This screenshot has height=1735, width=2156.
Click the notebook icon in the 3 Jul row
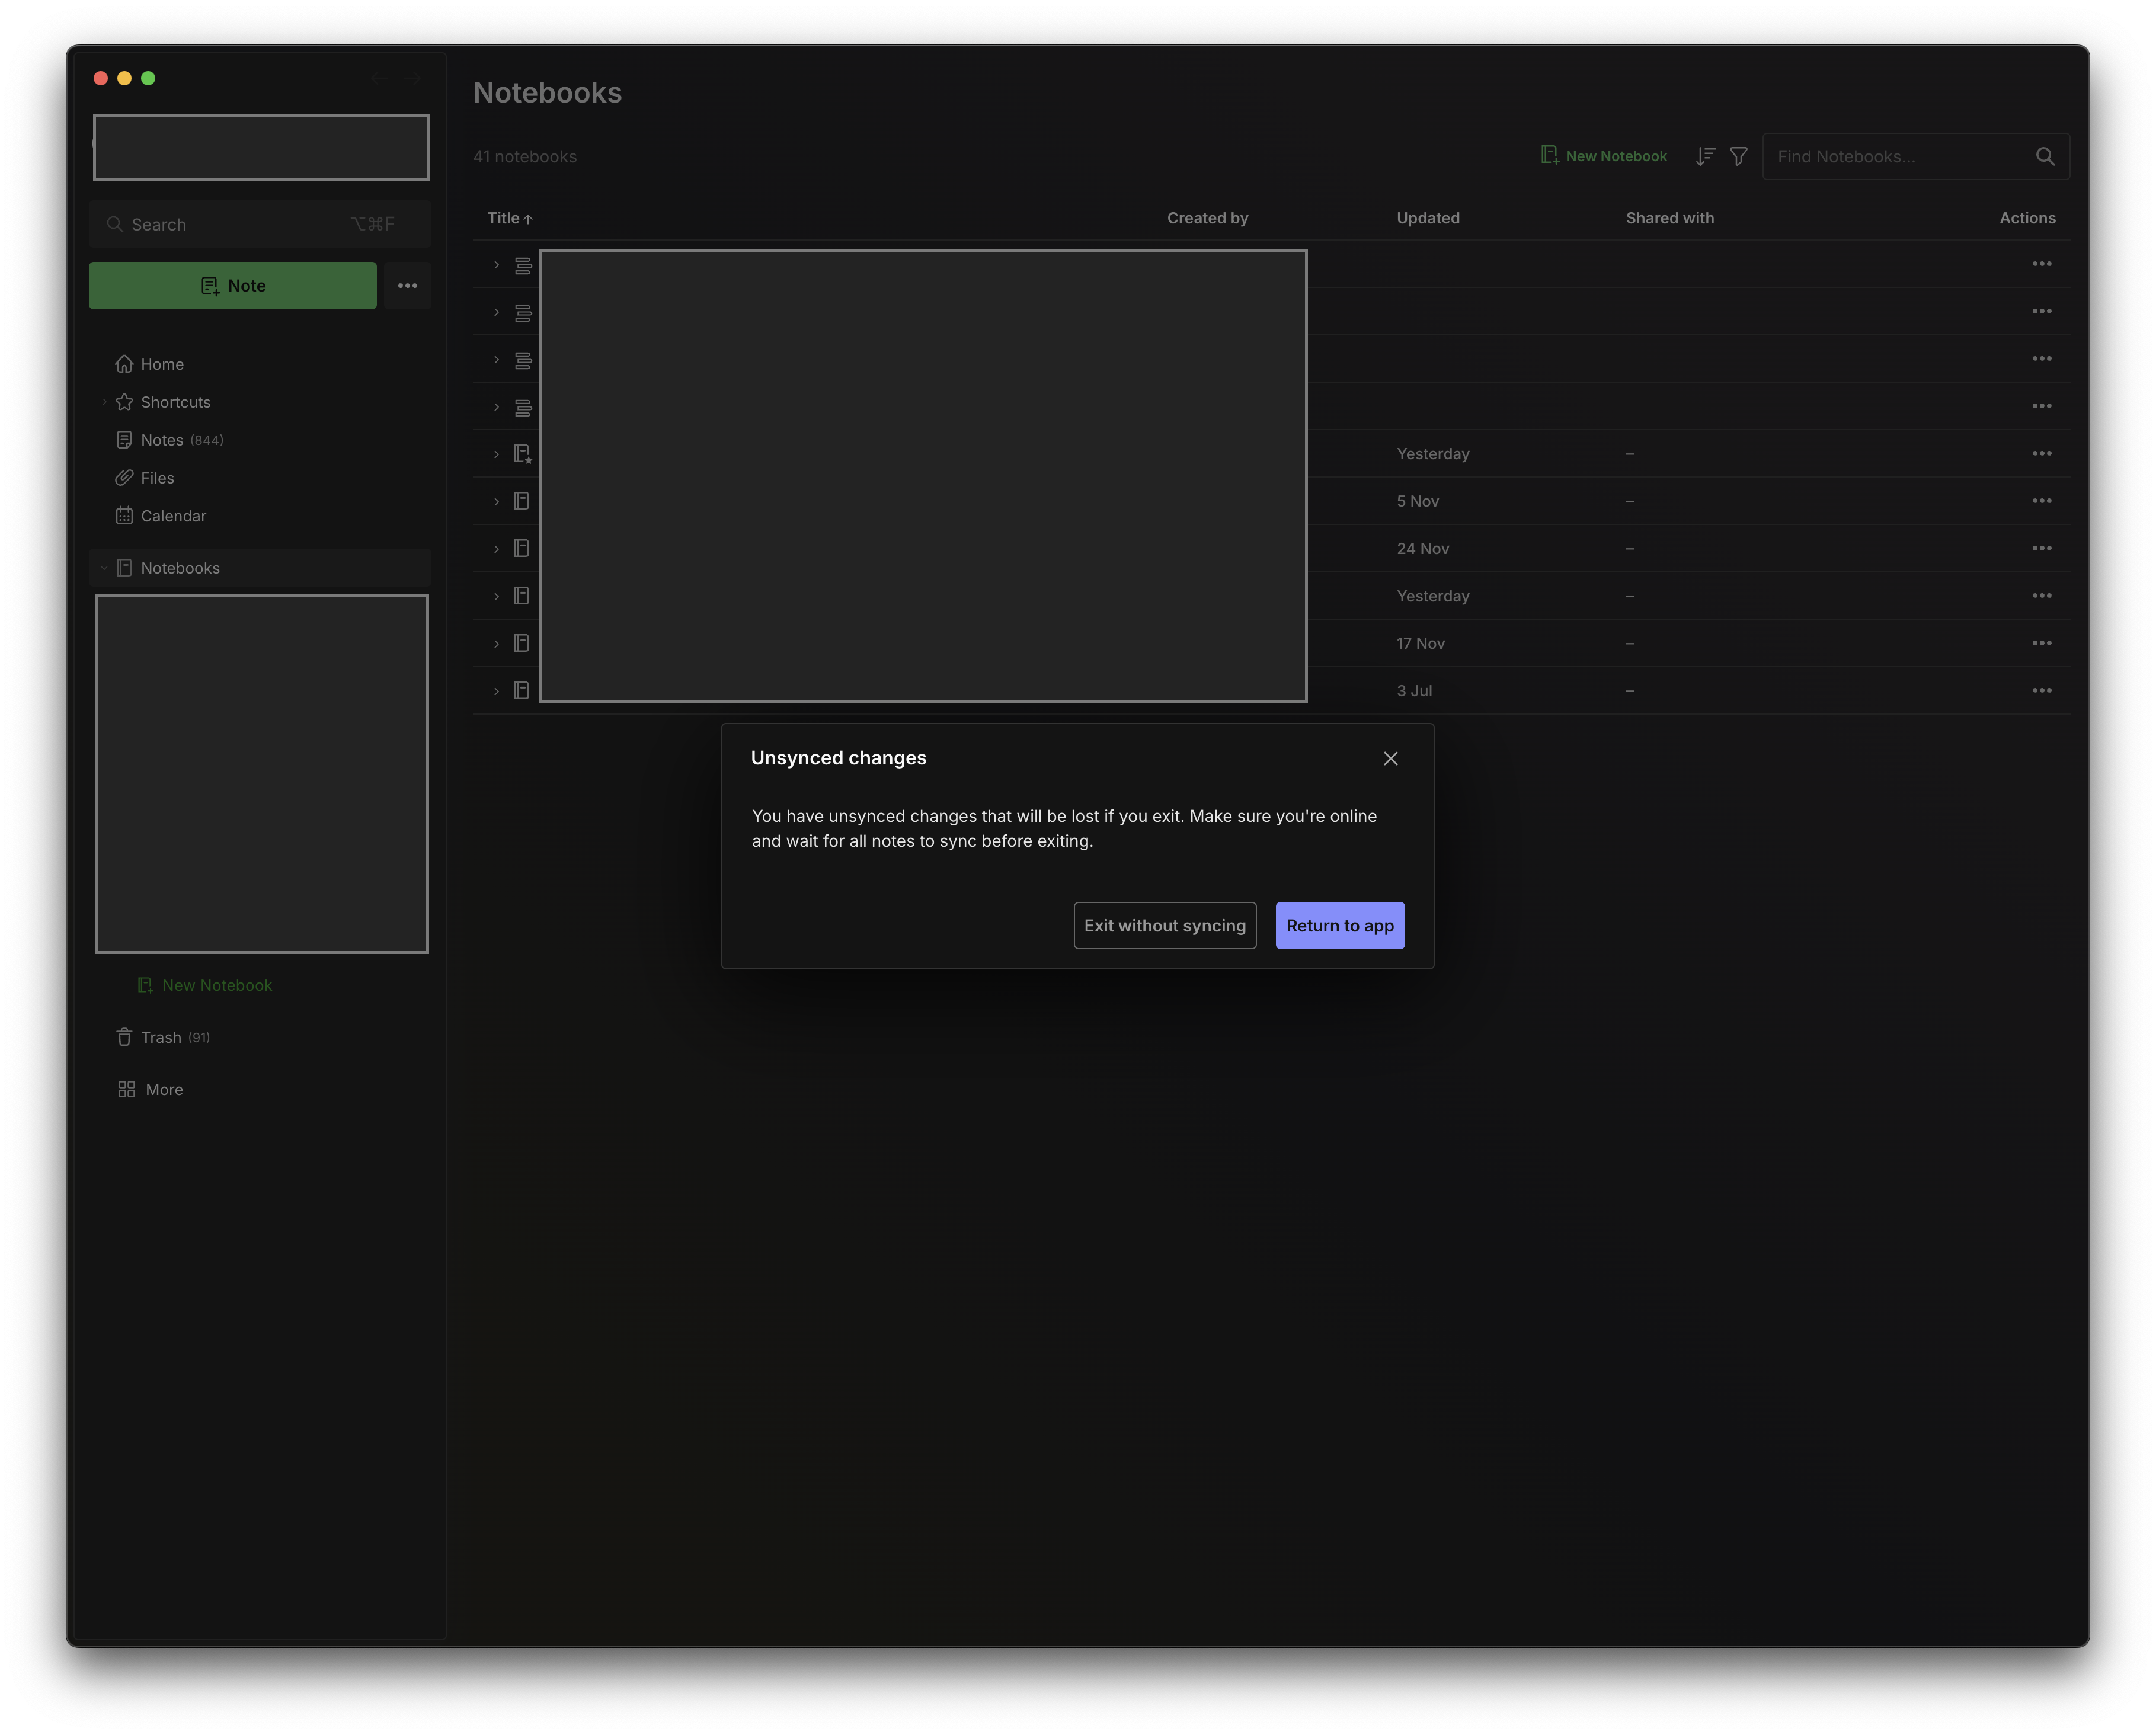(521, 691)
